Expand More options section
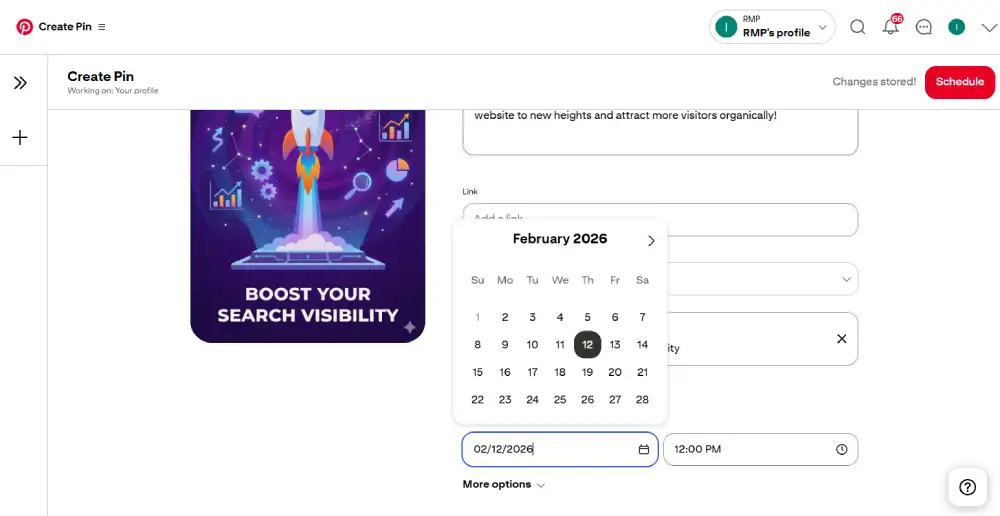This screenshot has height=516, width=1000. tap(504, 485)
